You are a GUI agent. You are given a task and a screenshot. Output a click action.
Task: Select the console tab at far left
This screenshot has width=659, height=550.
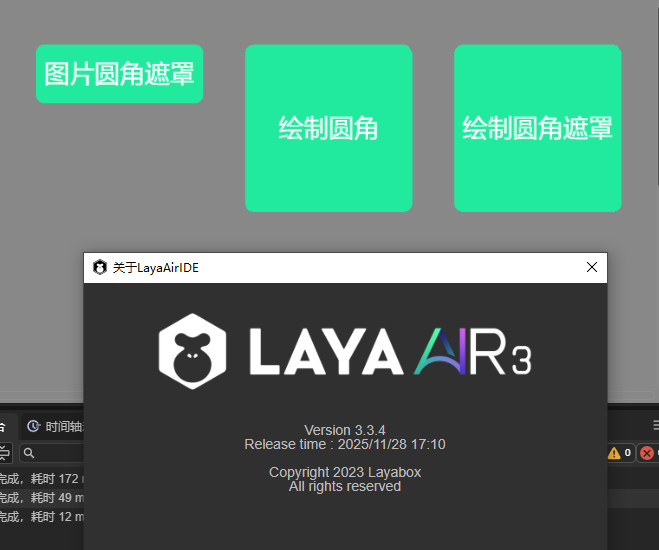click(x=3, y=427)
